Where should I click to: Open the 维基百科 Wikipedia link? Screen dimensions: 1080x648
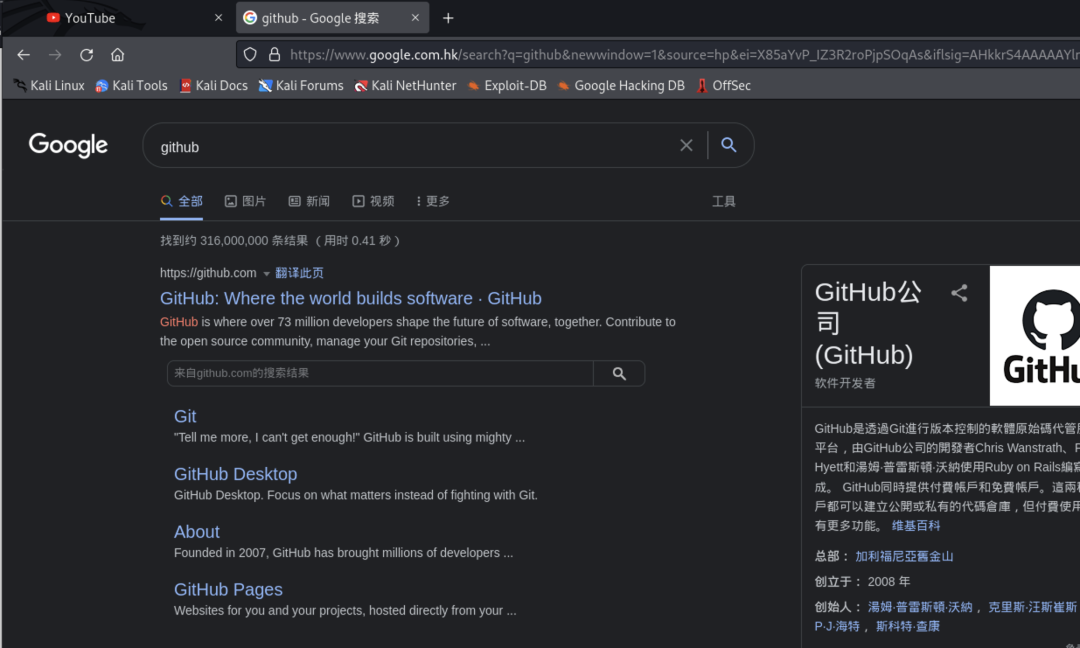[x=916, y=525]
